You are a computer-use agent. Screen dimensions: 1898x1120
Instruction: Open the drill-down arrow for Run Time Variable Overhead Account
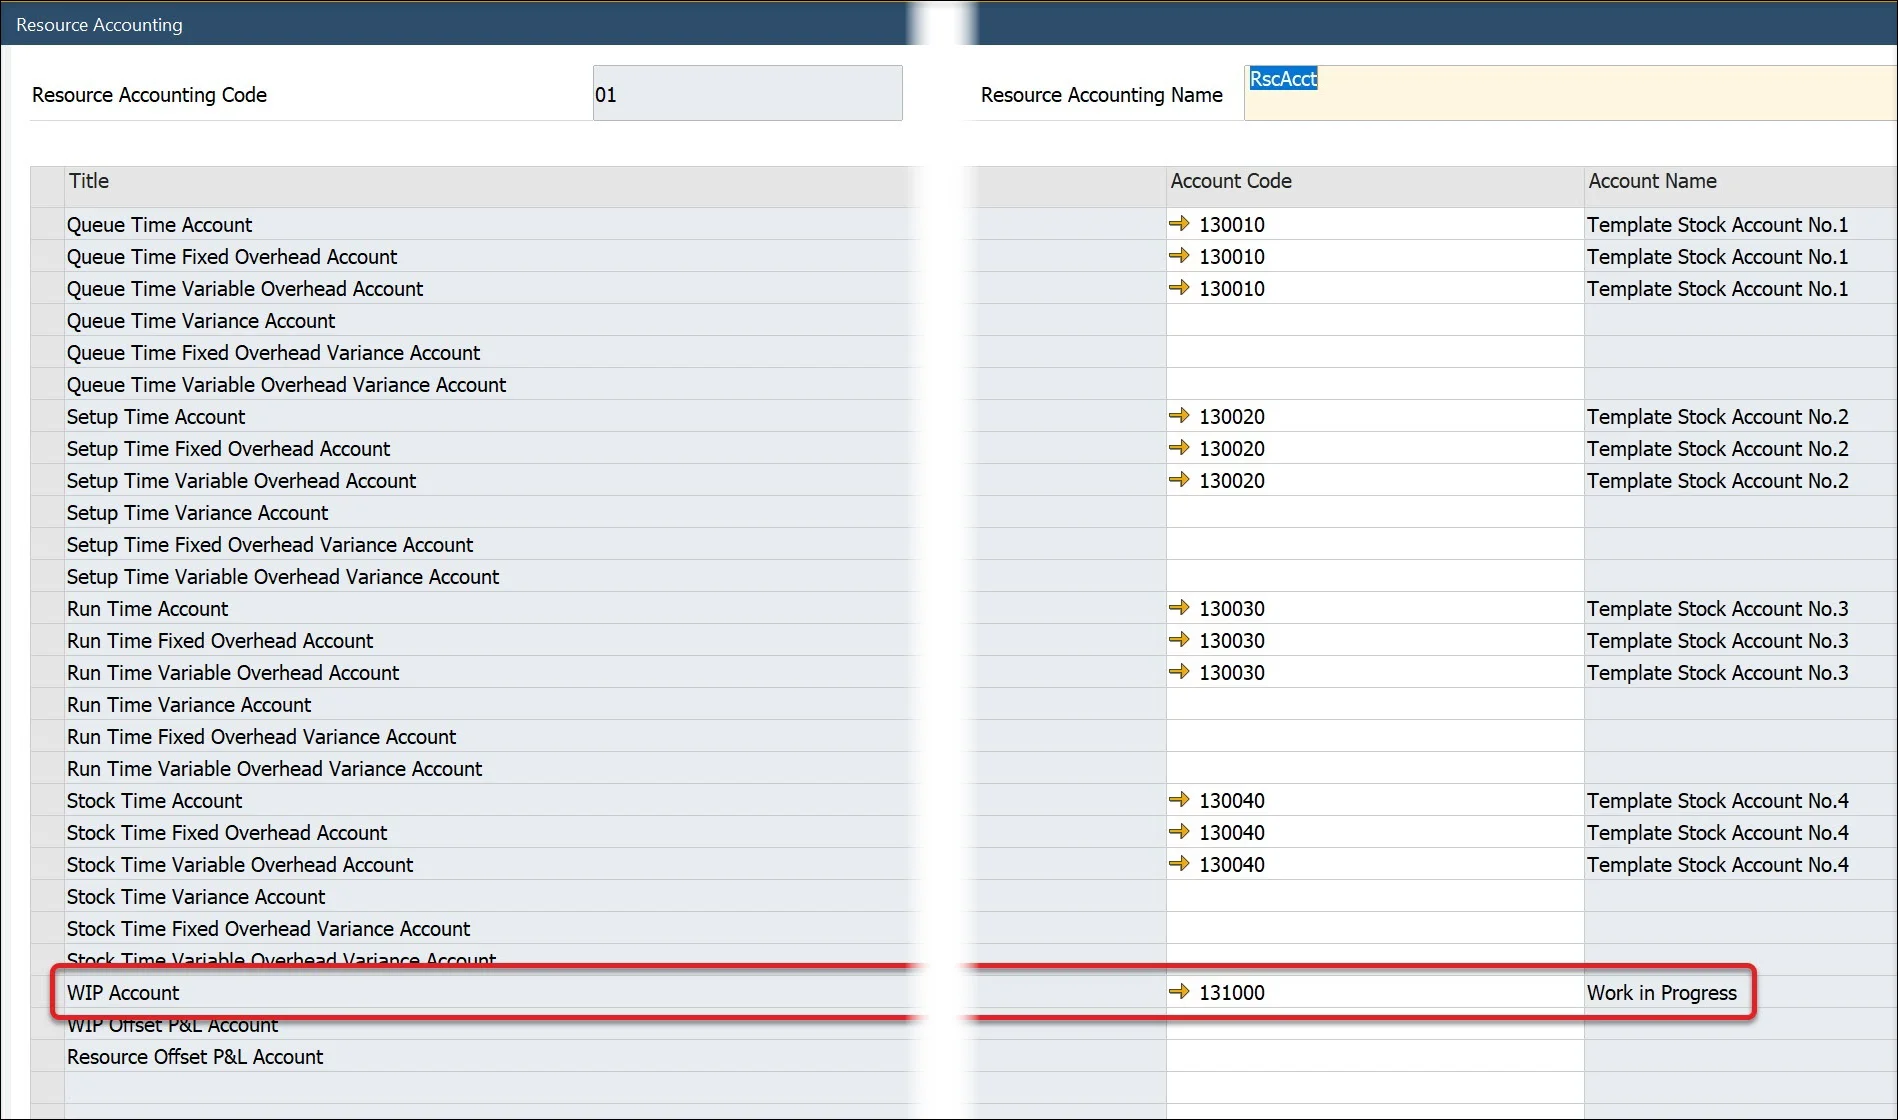pos(1180,672)
